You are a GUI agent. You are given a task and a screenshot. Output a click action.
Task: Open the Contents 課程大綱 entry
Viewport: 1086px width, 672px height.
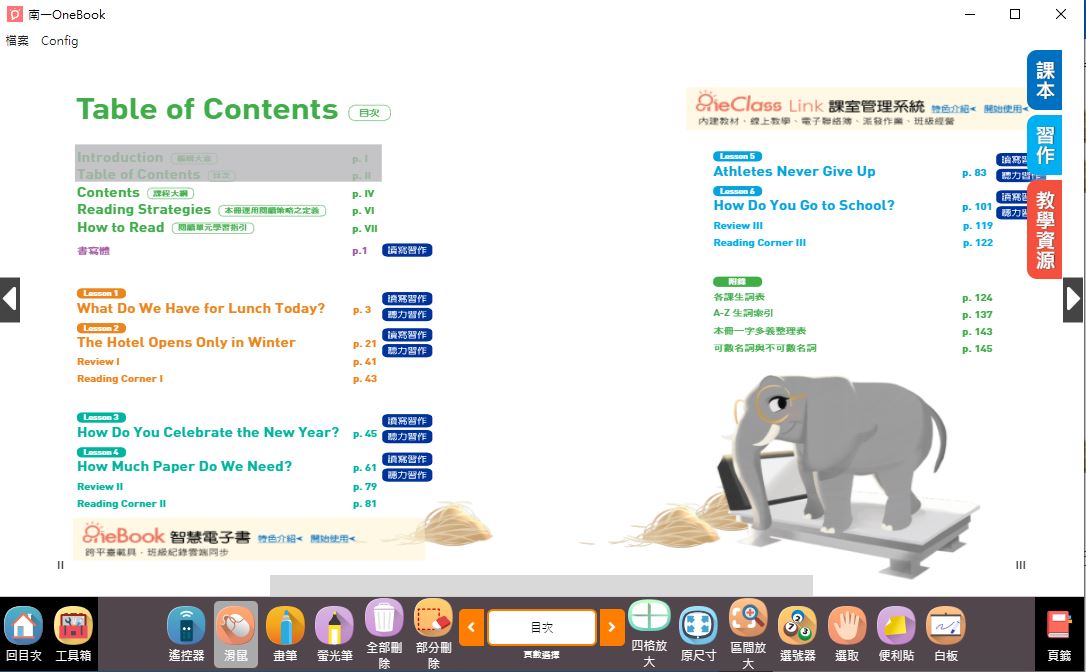click(135, 193)
